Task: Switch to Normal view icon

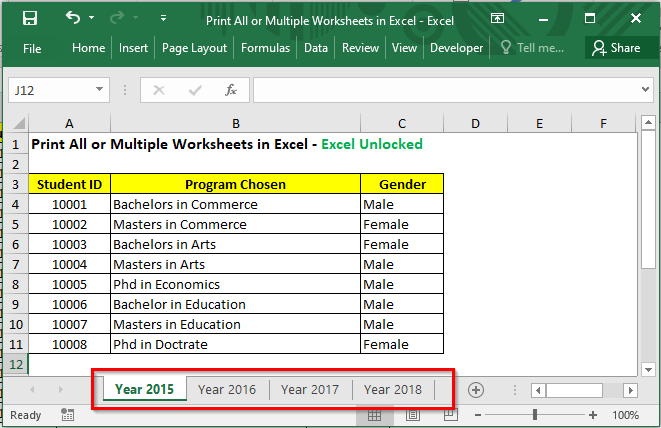Action: pyautogui.click(x=374, y=415)
